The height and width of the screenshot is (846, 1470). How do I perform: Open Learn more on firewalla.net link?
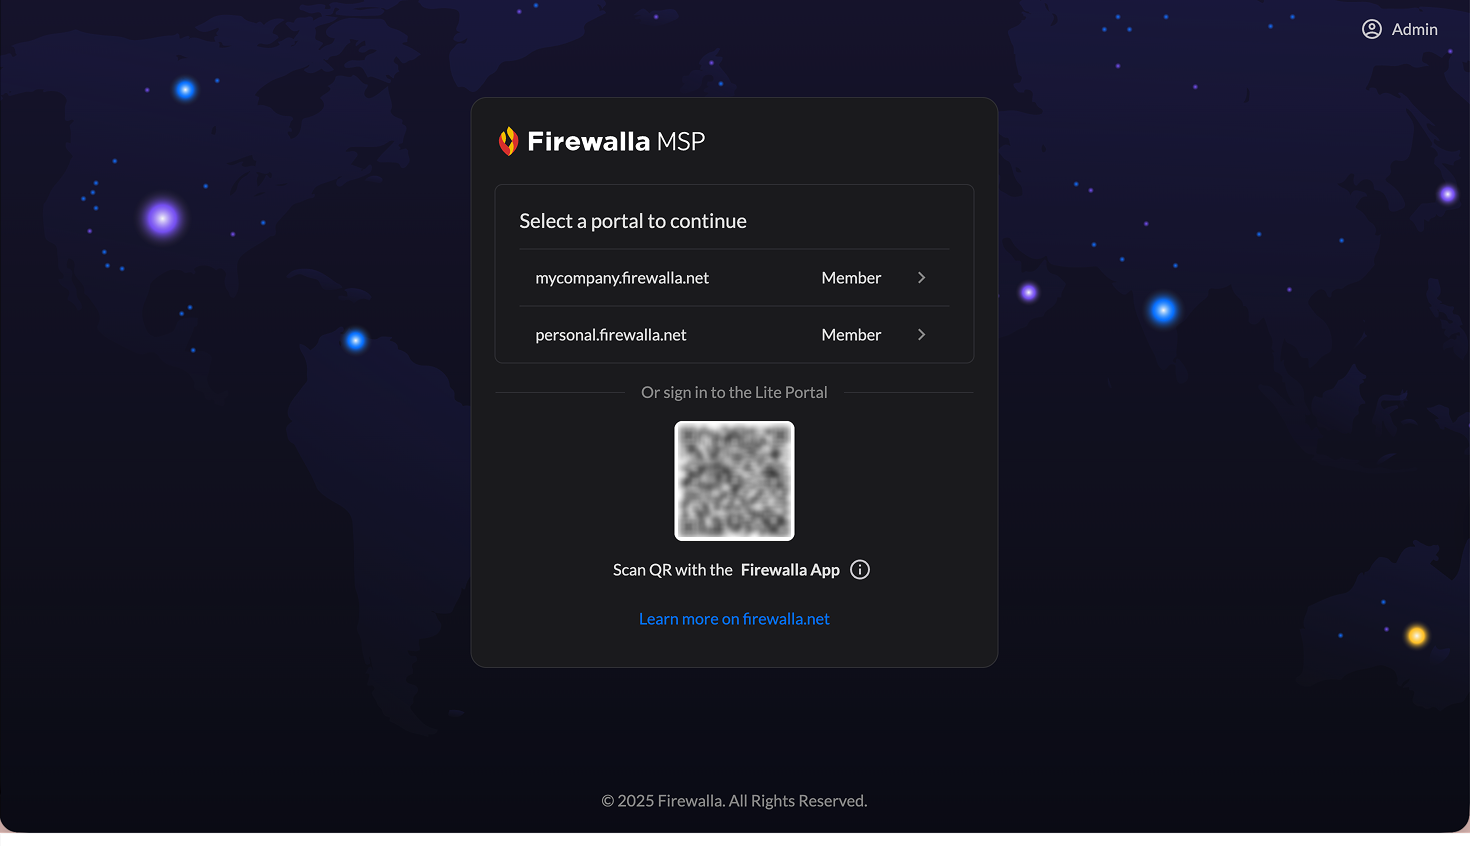coord(734,619)
